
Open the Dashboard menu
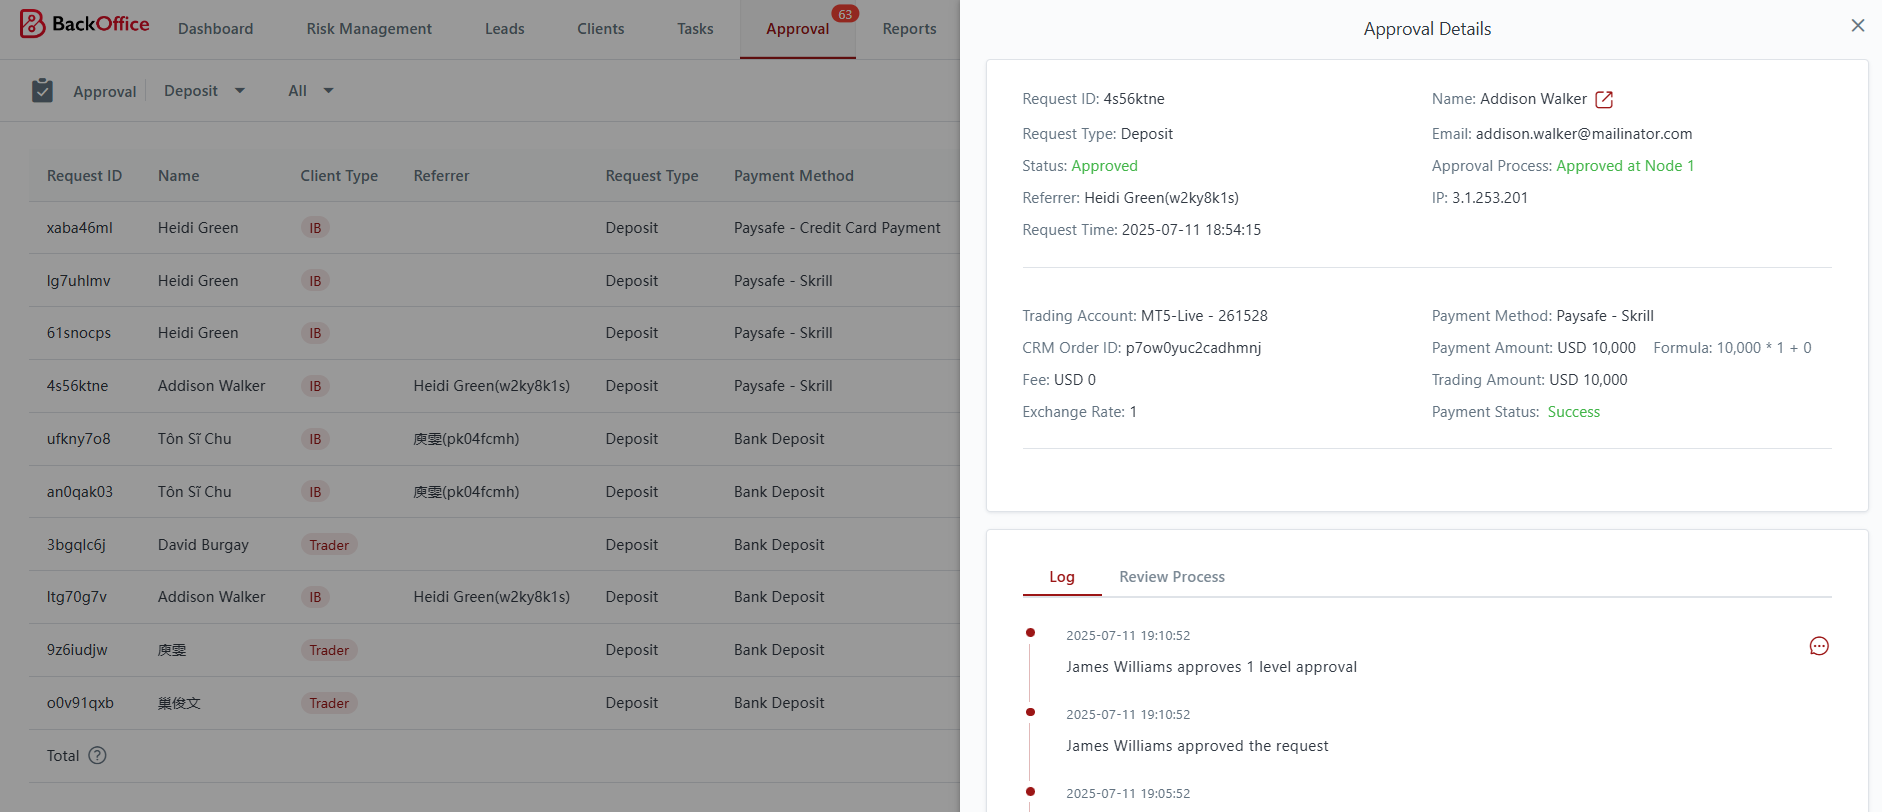click(215, 29)
